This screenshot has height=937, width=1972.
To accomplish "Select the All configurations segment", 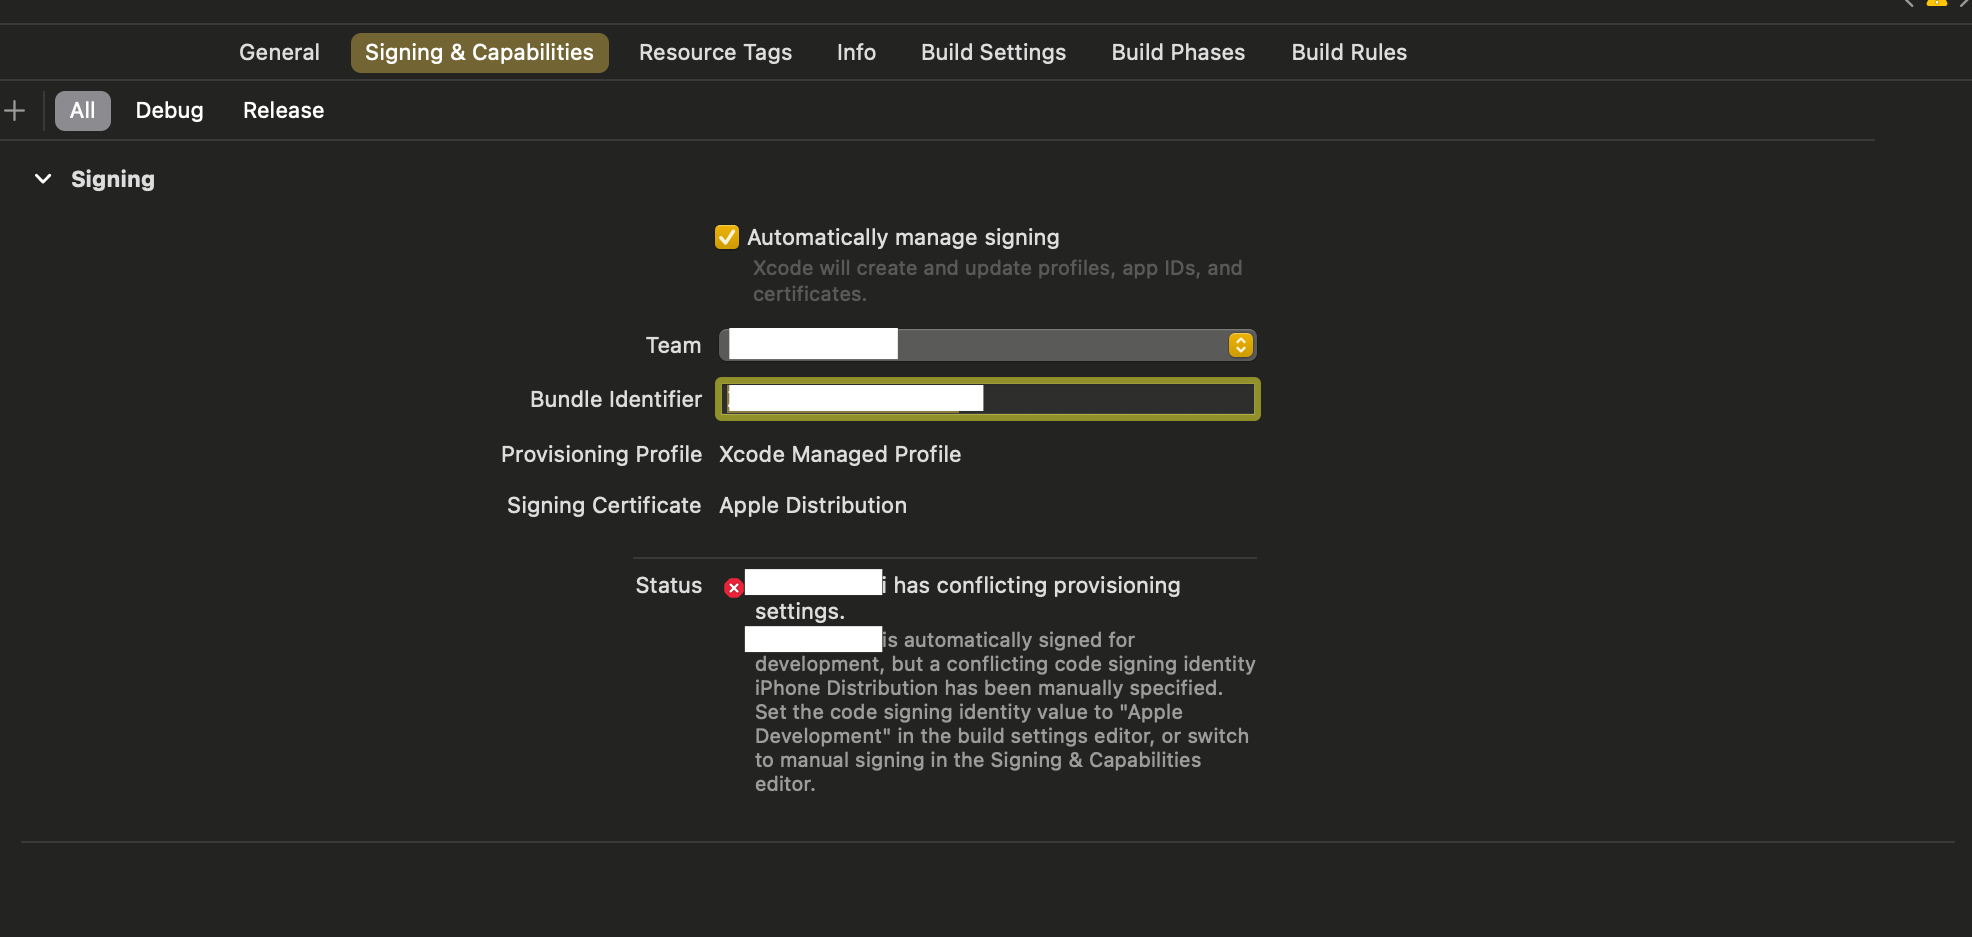I will point(82,110).
